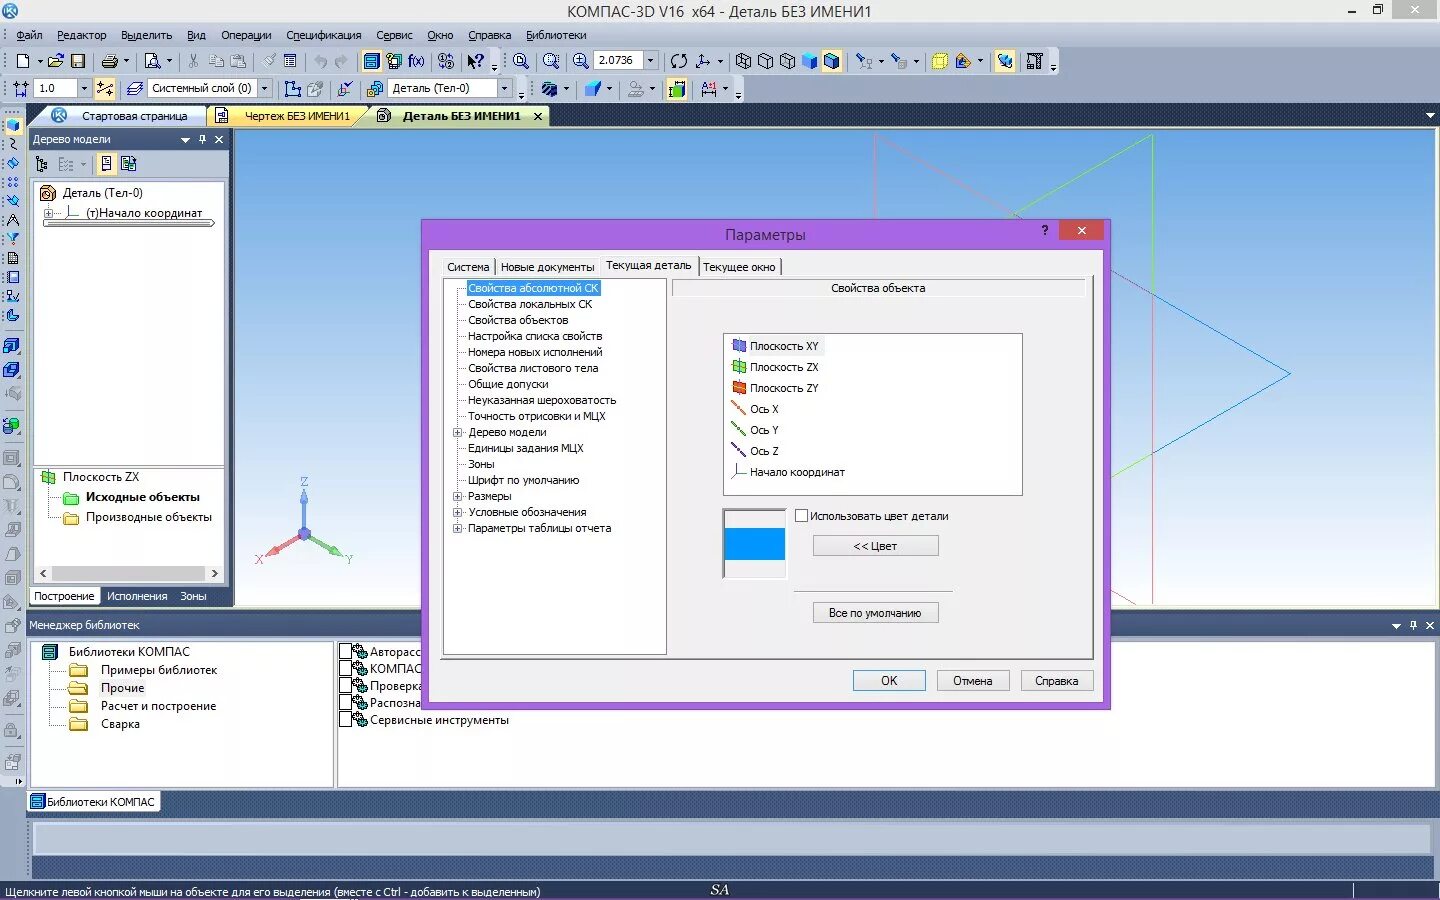The image size is (1440, 900).
Task: Select shaded display blue cube icon
Action: coord(809,61)
